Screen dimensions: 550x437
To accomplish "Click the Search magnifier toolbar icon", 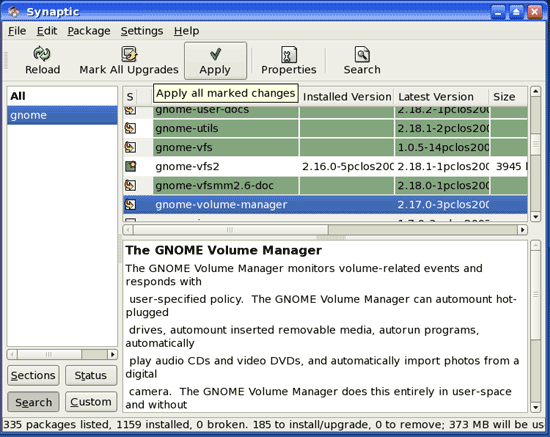I will tap(362, 54).
